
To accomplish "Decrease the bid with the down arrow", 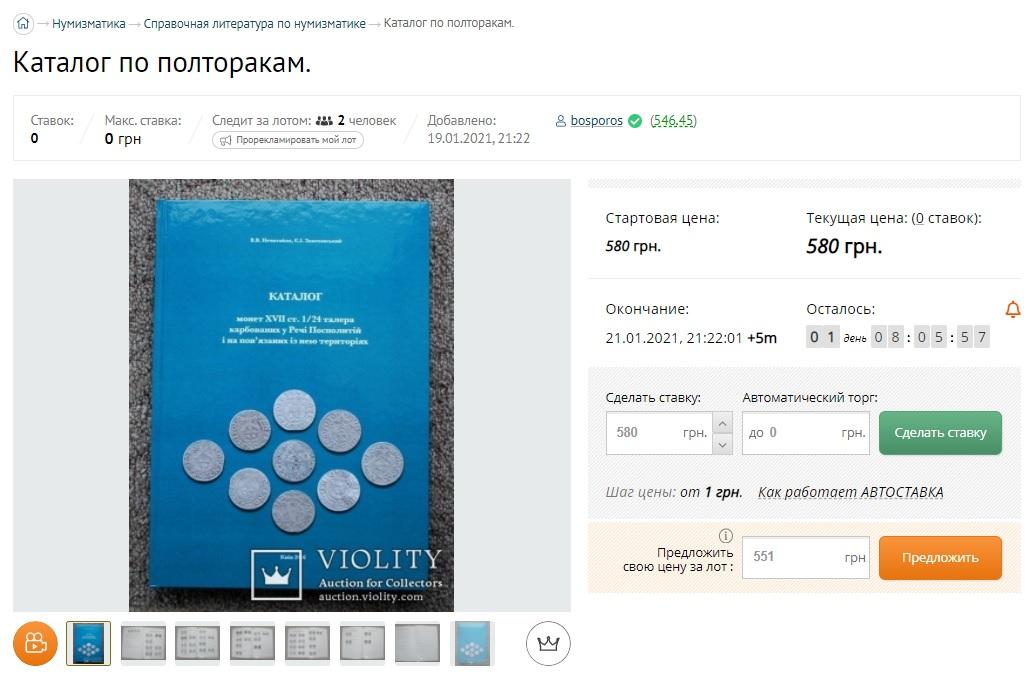I will (722, 444).
